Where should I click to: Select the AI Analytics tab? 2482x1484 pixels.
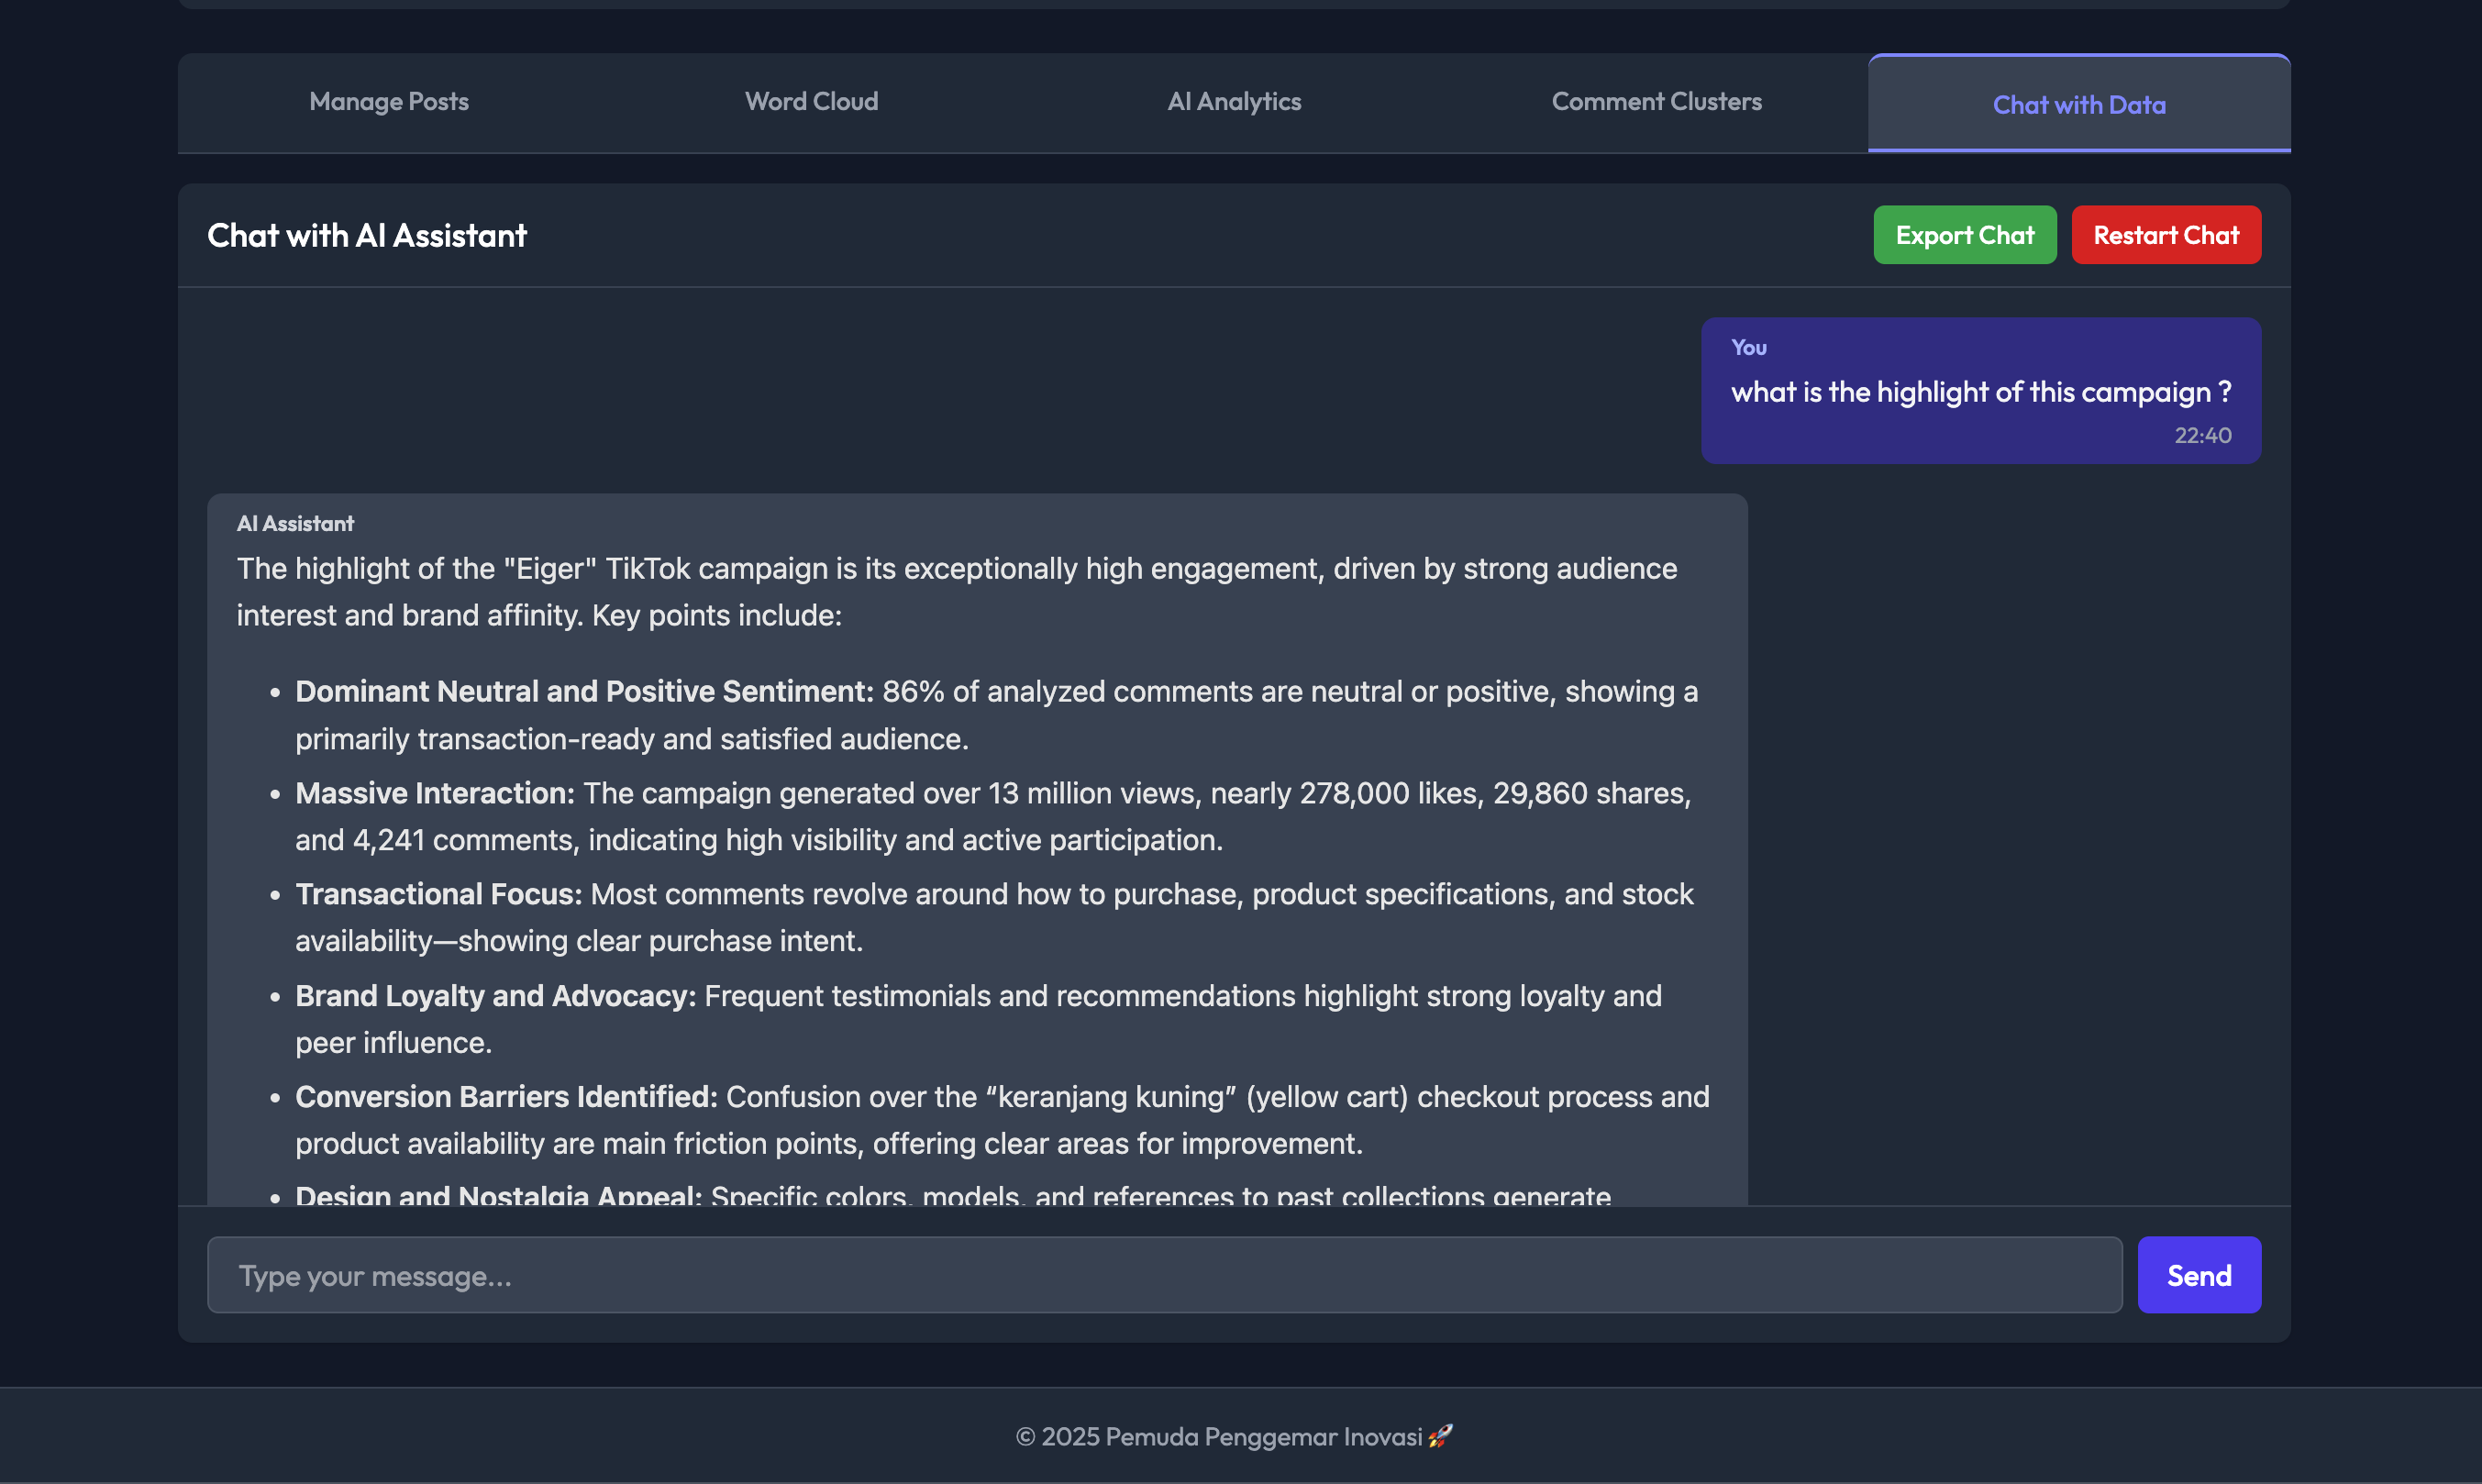1234,101
